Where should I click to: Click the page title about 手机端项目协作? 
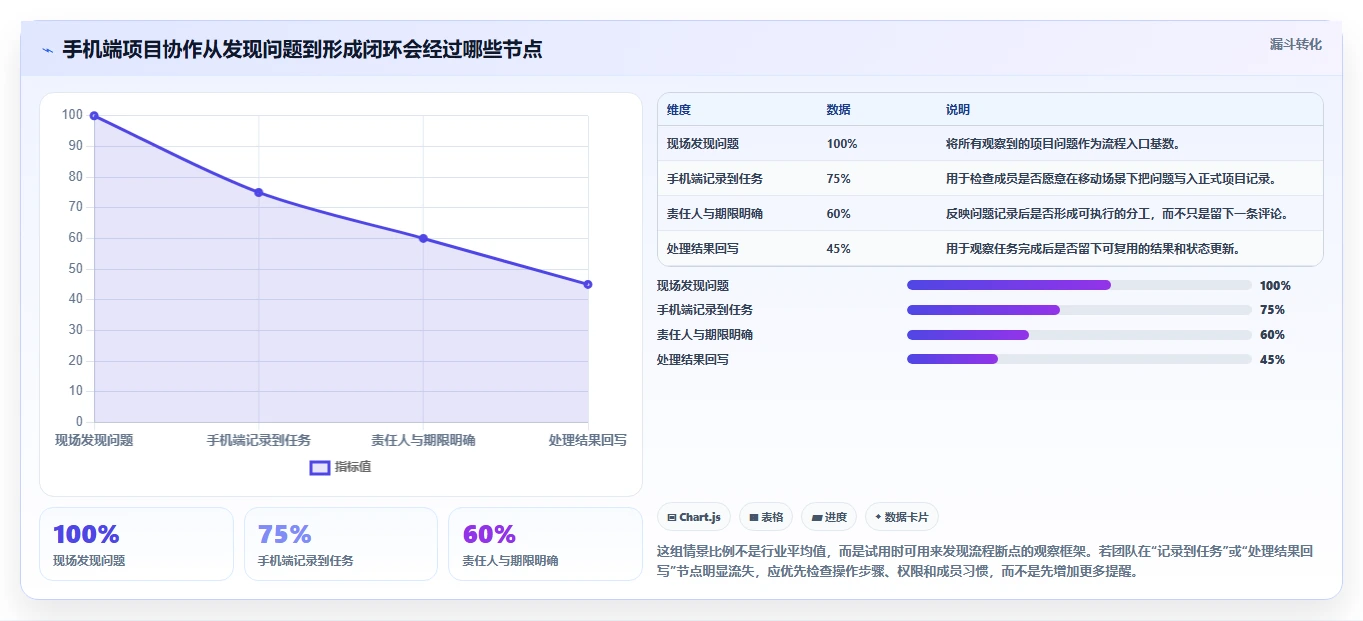(x=302, y=49)
